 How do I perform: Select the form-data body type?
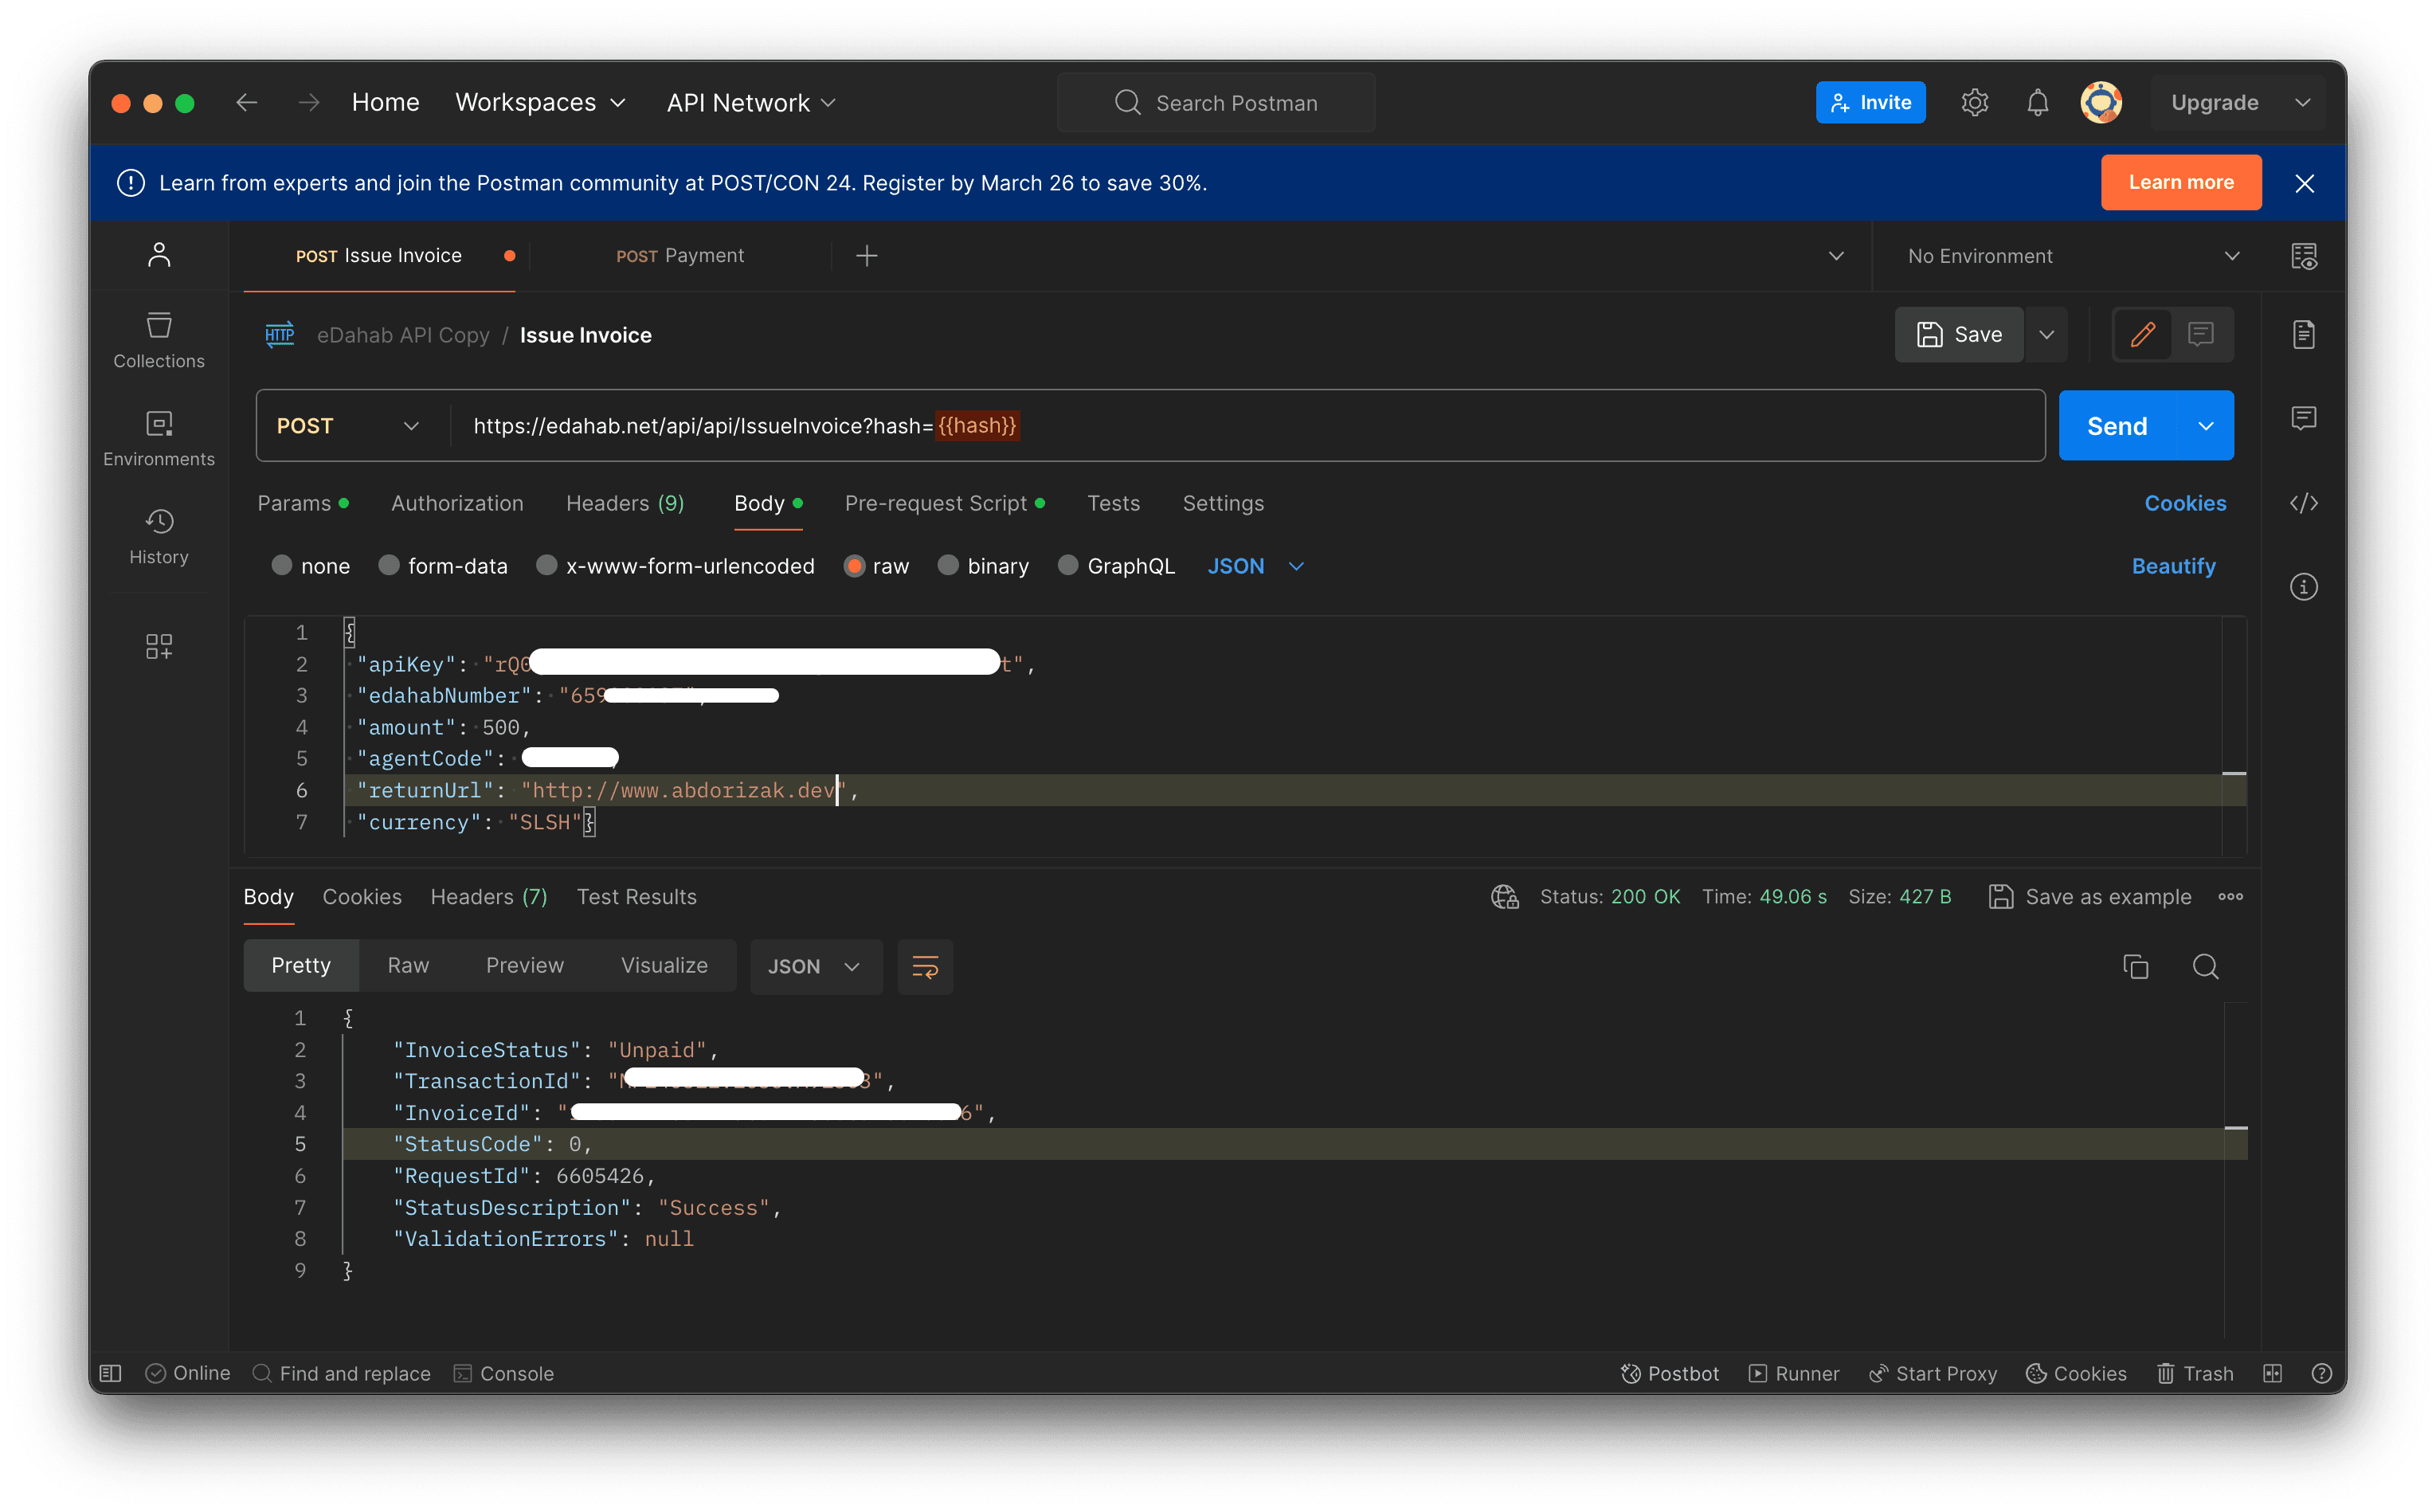(x=442, y=566)
